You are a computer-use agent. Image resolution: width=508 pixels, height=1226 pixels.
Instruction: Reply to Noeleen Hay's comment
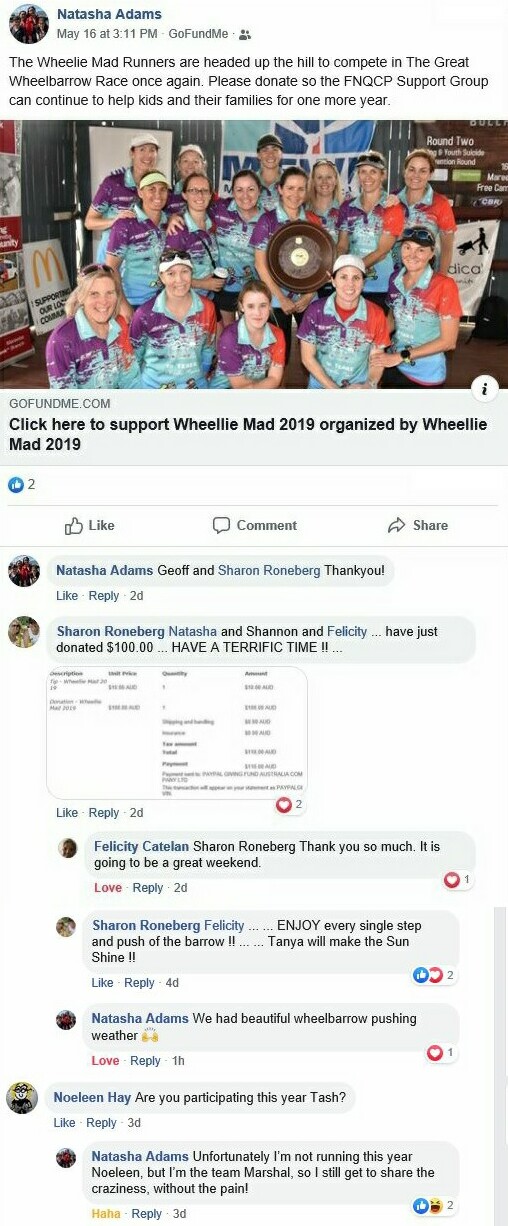pyautogui.click(x=102, y=1123)
